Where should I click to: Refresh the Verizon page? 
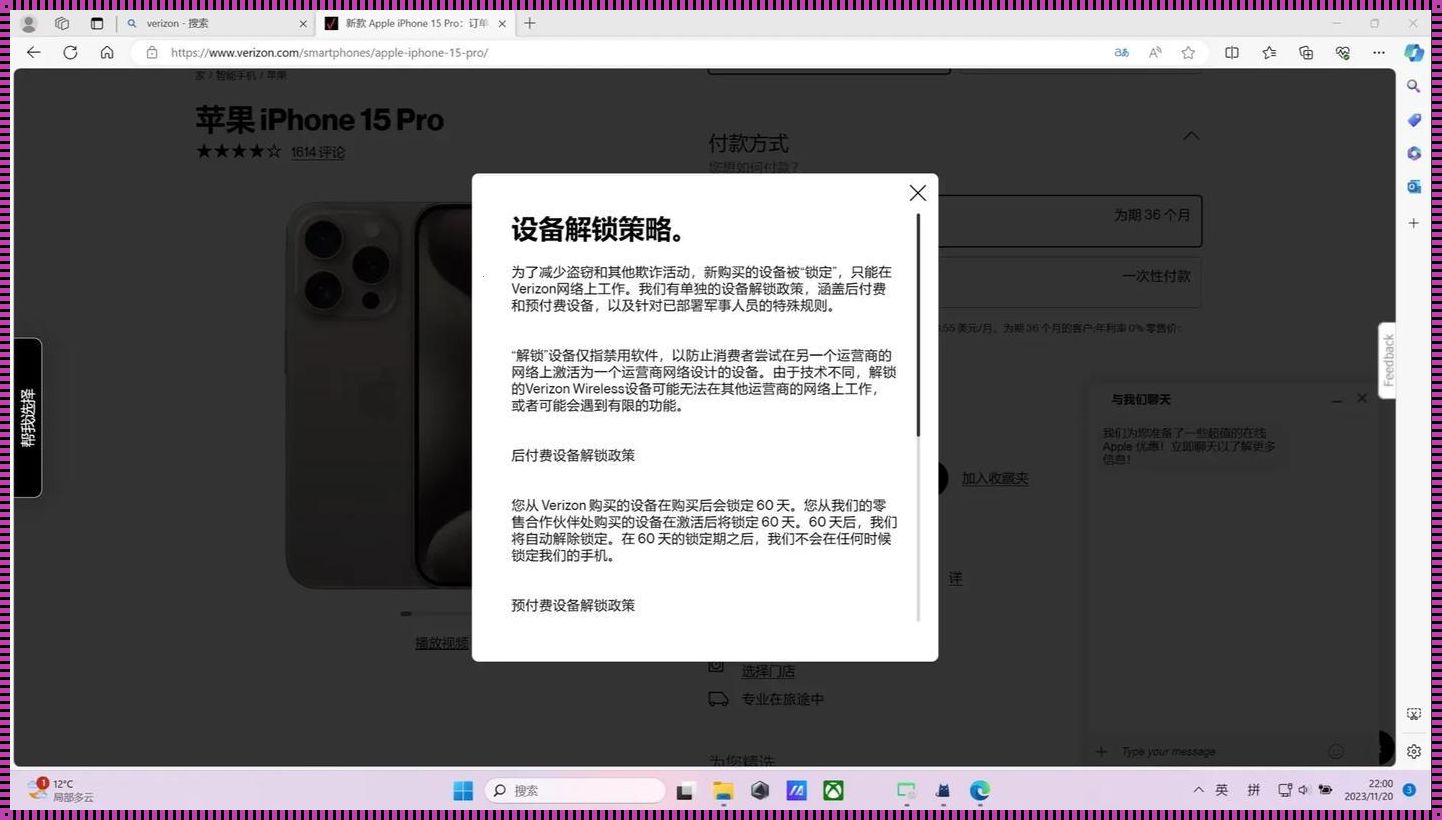(70, 52)
